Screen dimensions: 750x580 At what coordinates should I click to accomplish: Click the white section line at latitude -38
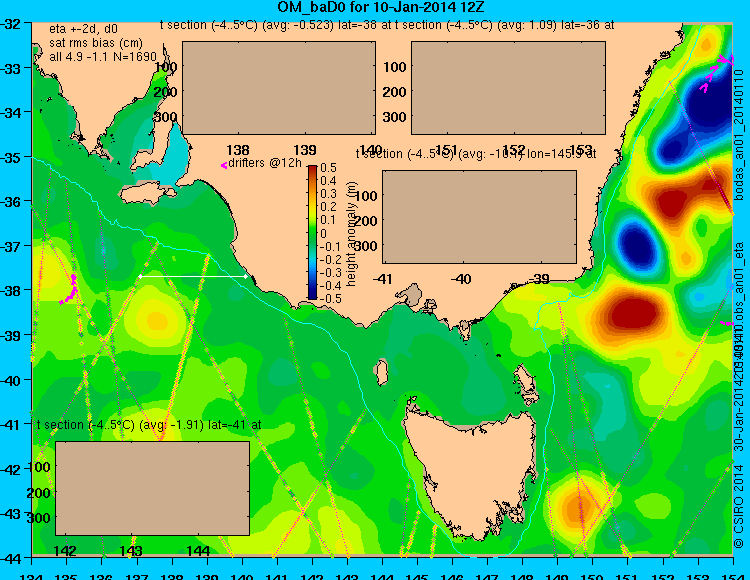pyautogui.click(x=193, y=276)
